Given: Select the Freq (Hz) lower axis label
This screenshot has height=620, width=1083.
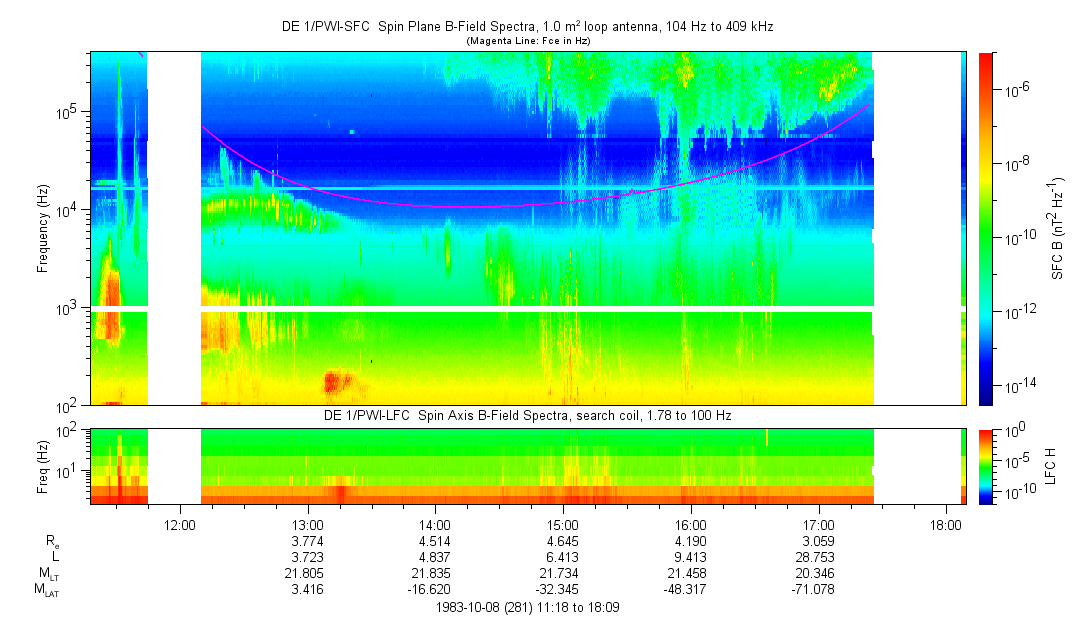Looking at the screenshot, I should pos(43,466).
